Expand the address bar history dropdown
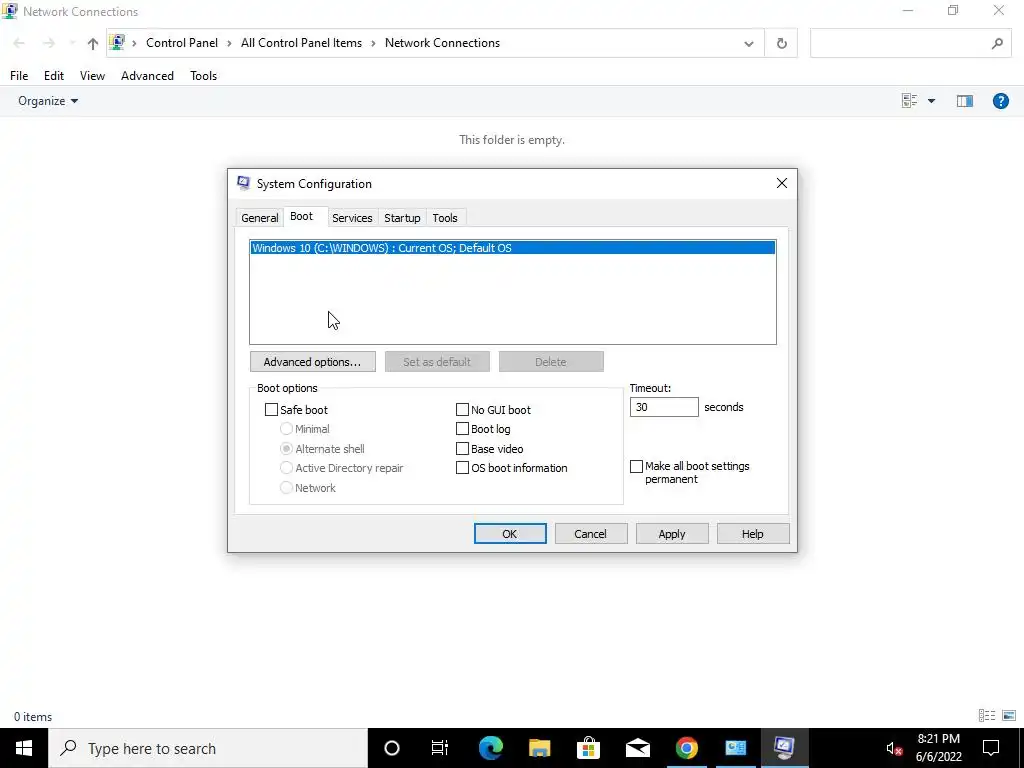 (x=748, y=44)
